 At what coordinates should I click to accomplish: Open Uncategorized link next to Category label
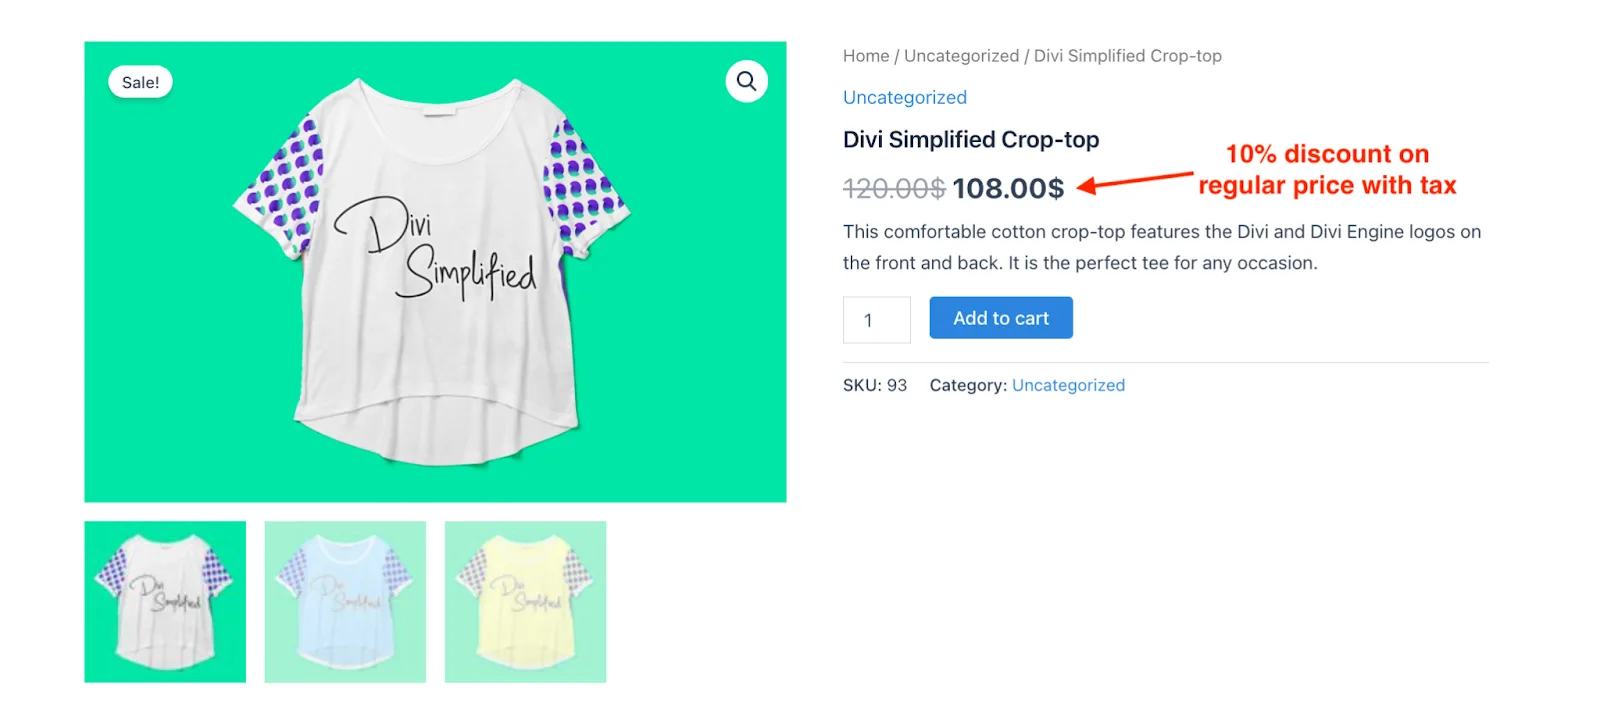[1068, 385]
